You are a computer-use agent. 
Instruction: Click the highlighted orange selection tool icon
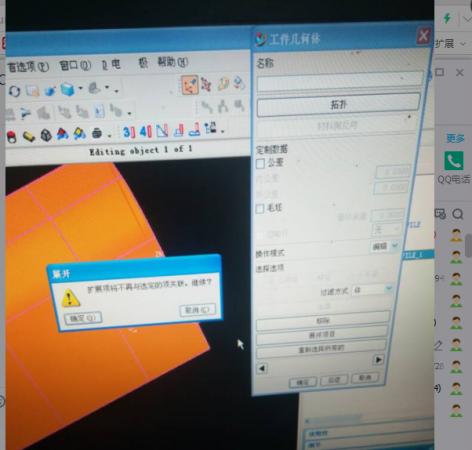(x=190, y=85)
